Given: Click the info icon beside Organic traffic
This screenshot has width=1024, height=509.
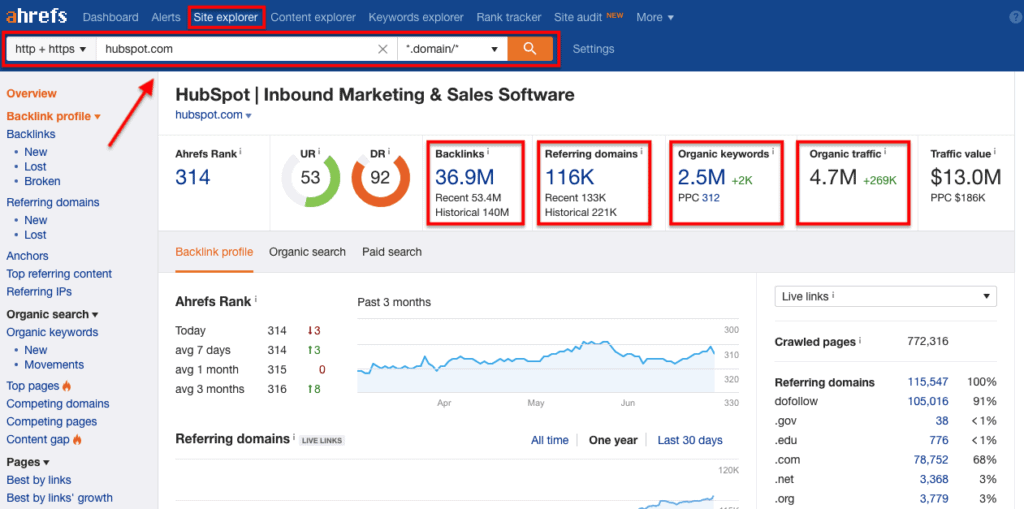Looking at the screenshot, I should coord(885,152).
